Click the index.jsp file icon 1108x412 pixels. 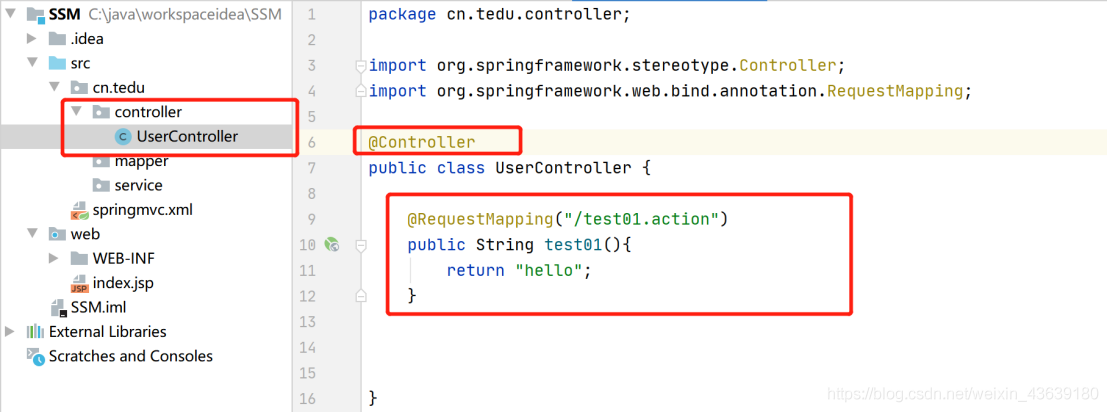click(80, 284)
